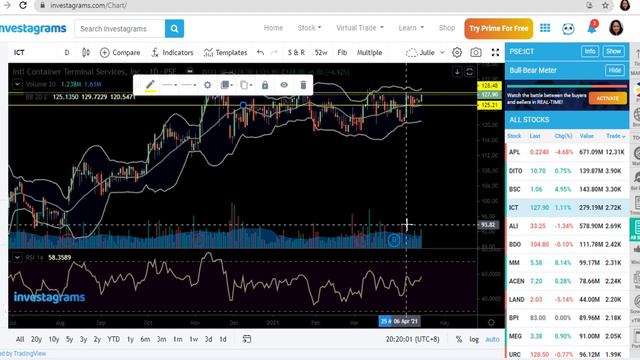Open the notifications bell
This screenshot has height=360, width=640.
[x=591, y=28]
